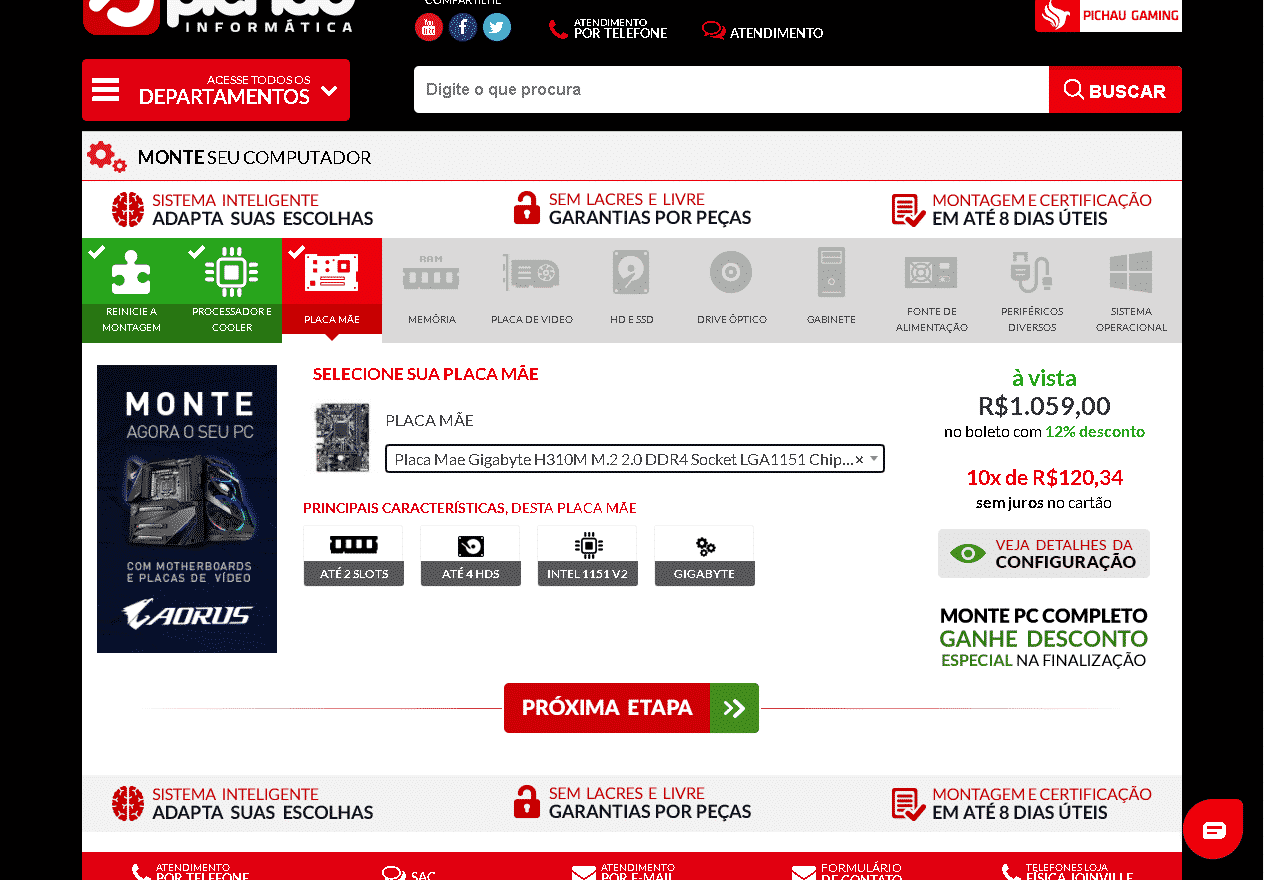Viewport: 1264px width, 880px height.
Task: Open Pichau Twitter profile icon
Action: [x=497, y=27]
